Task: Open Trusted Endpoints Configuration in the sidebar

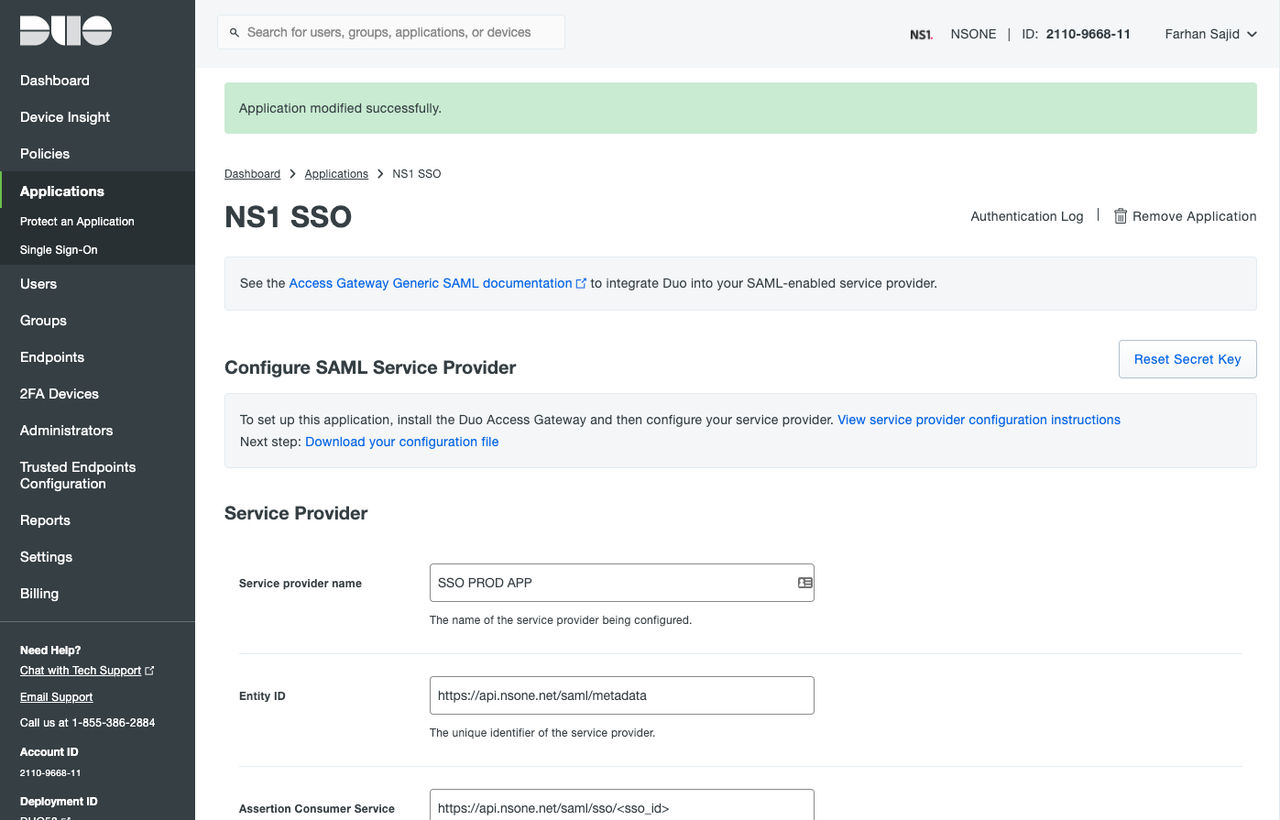Action: click(x=78, y=475)
